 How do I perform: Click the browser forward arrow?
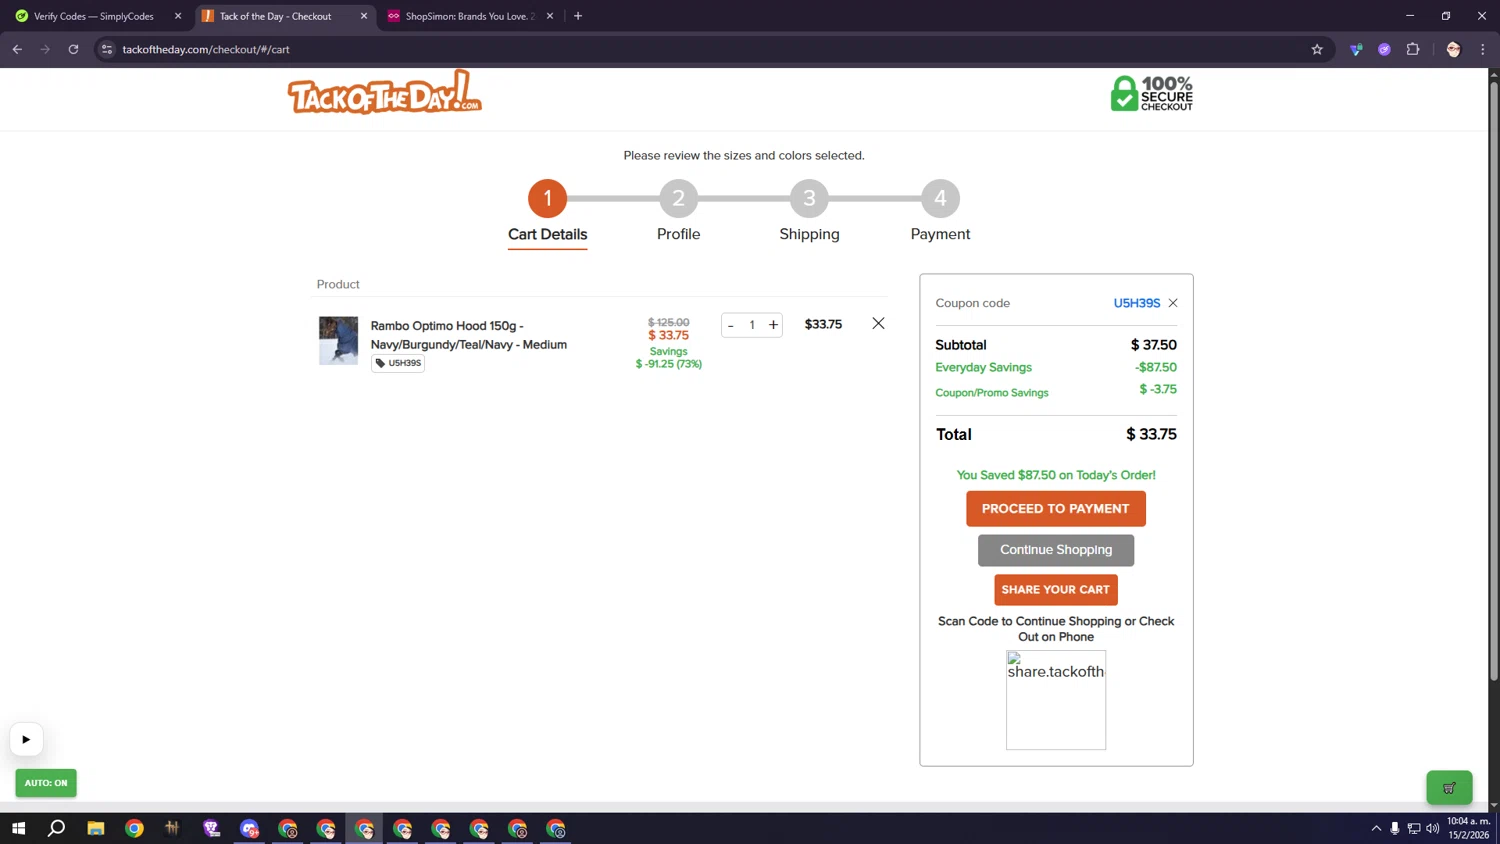(45, 49)
